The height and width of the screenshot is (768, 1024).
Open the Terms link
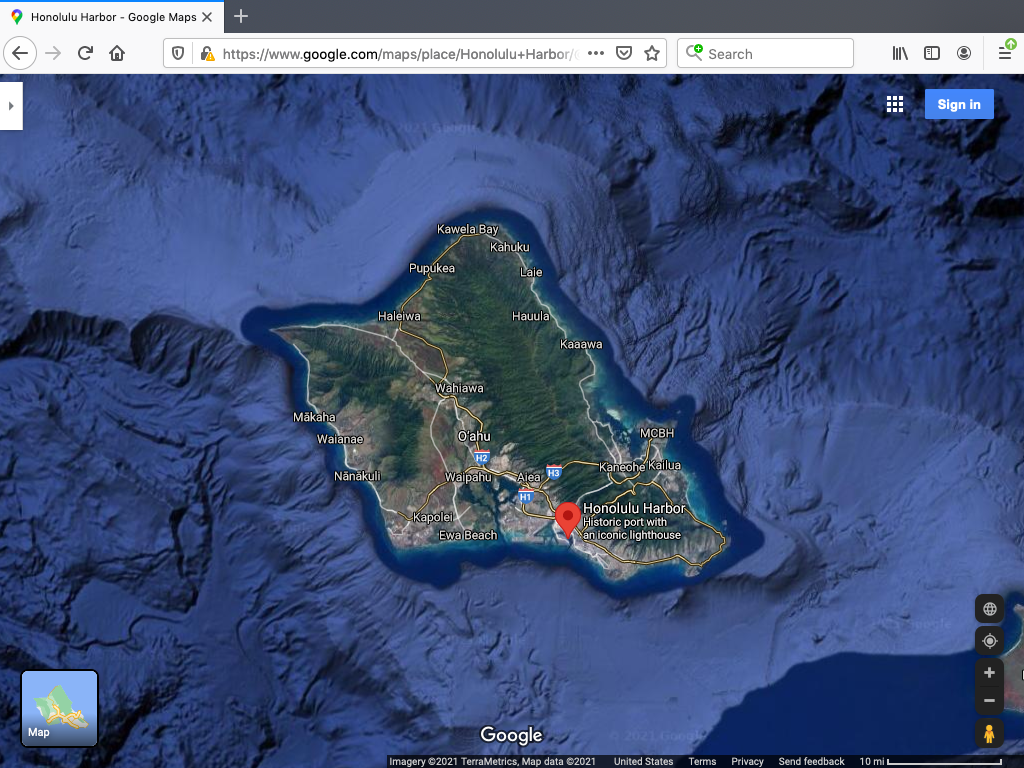pos(702,761)
